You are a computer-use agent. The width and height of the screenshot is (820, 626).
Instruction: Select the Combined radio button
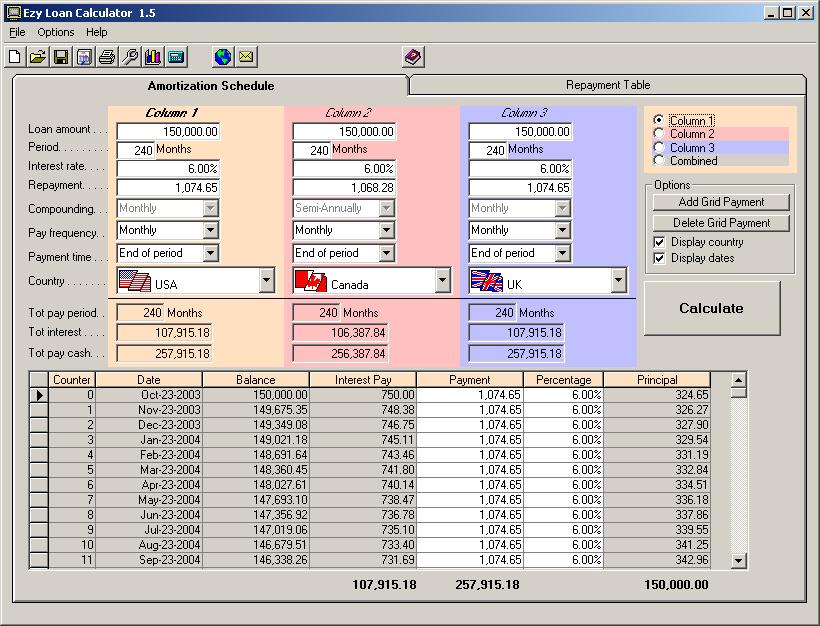659,161
